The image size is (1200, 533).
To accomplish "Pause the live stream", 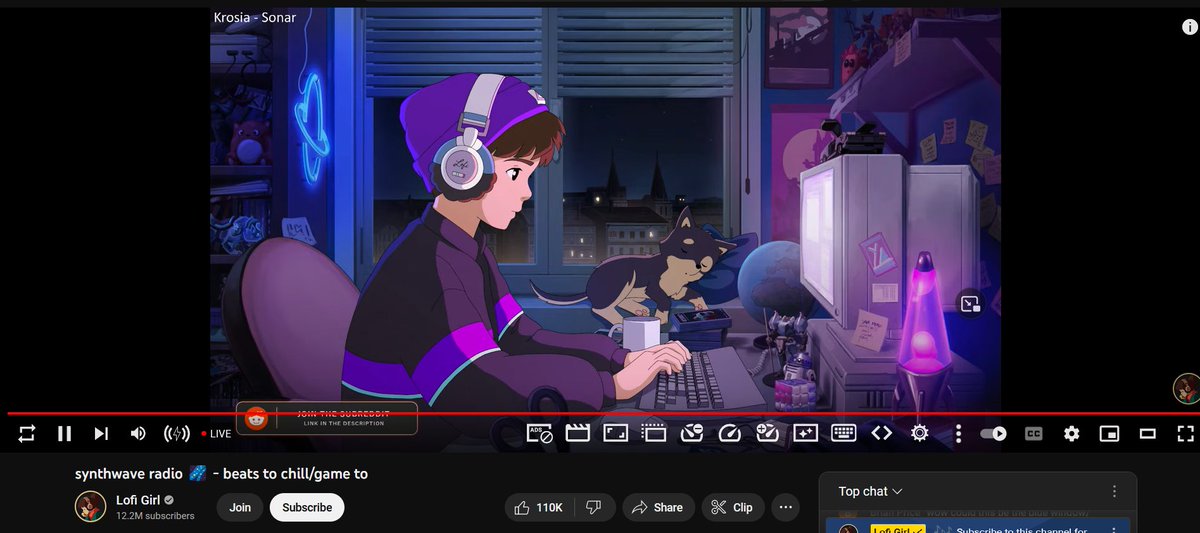I will [x=64, y=433].
